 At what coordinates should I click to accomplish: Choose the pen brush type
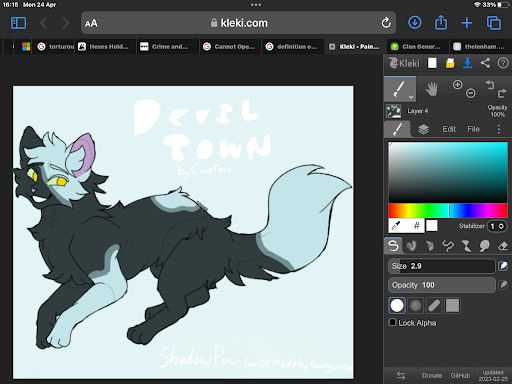(393, 246)
